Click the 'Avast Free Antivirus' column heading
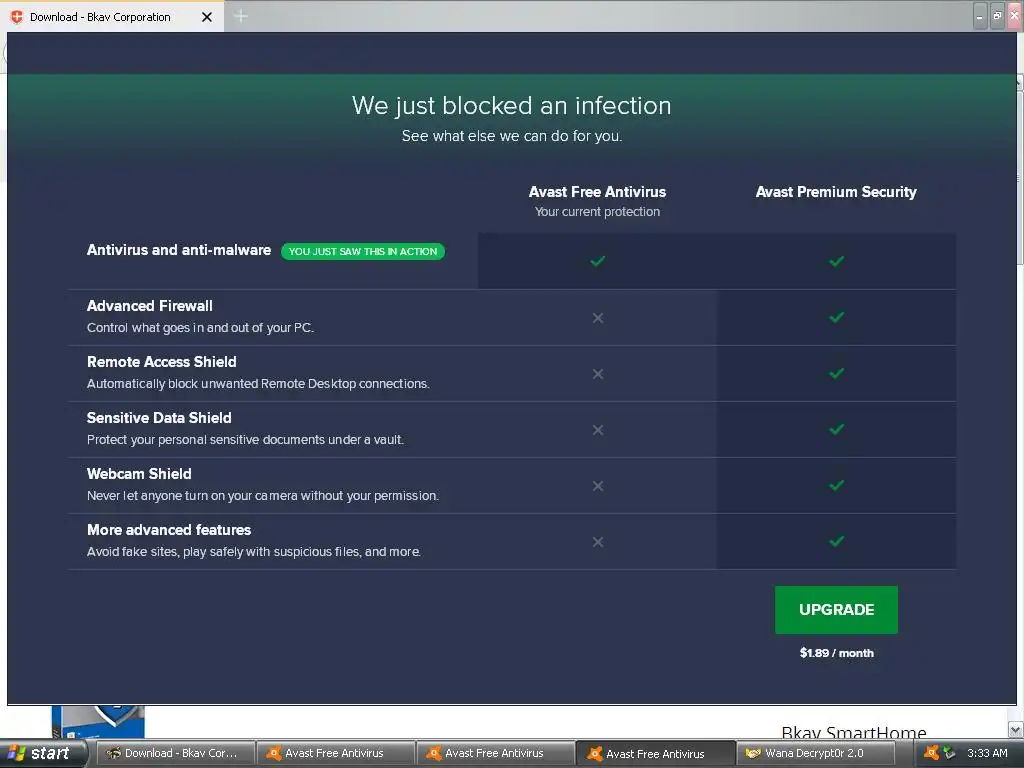 click(597, 192)
